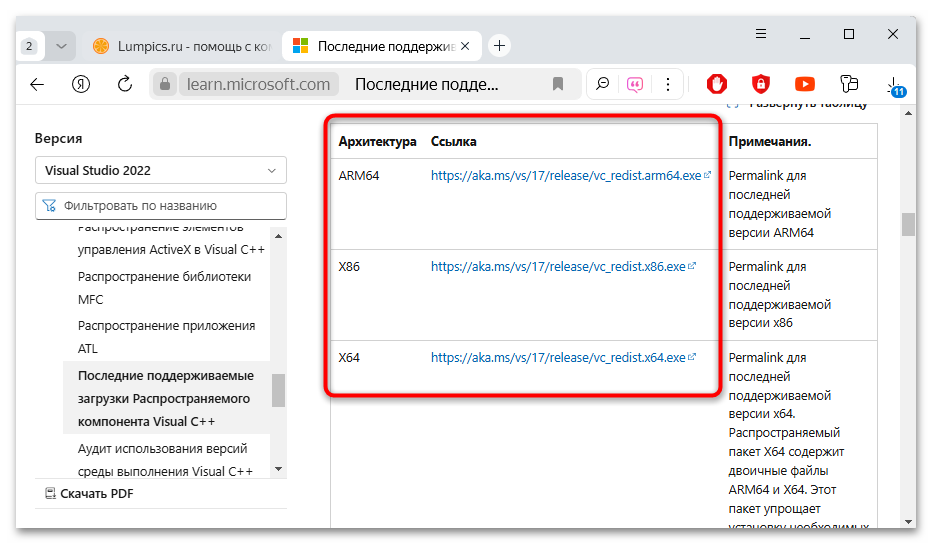Viewport: 932px width, 544px height.
Task: Select the Последние поддерживаемые tab
Action: click(x=380, y=46)
